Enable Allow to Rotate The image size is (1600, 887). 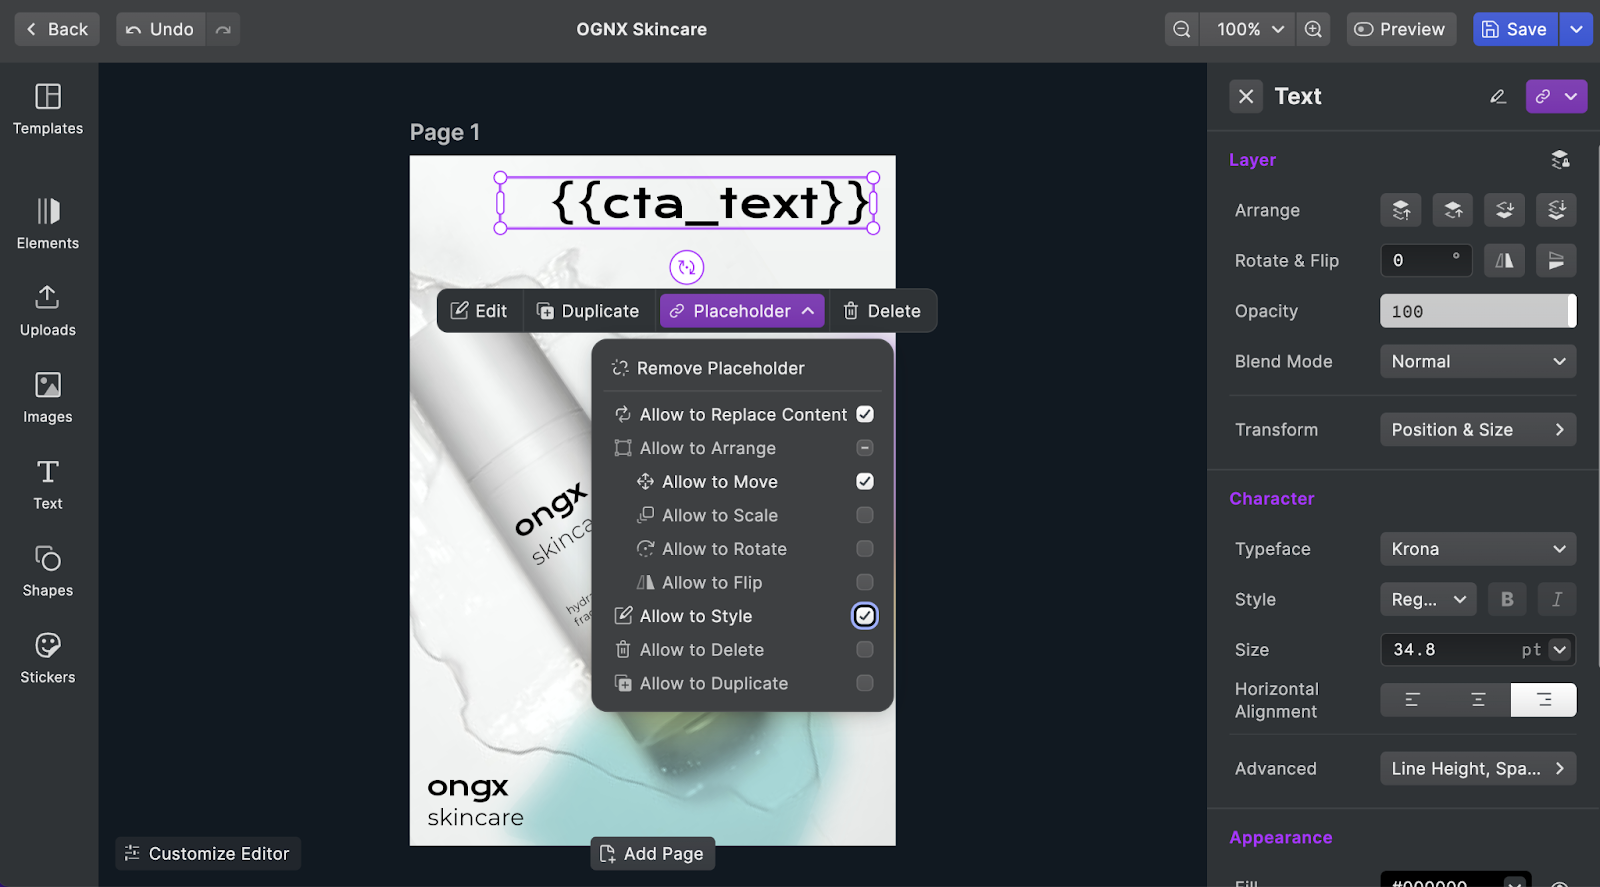tap(865, 549)
